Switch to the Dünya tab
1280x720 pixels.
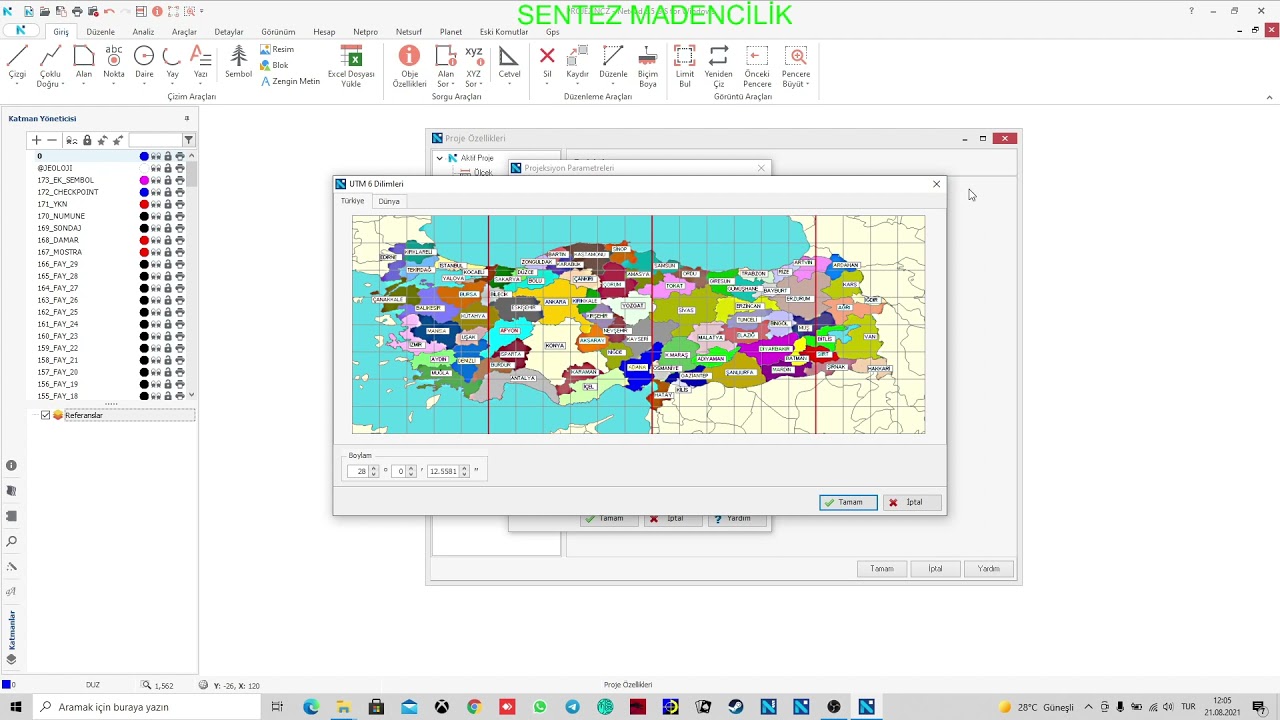pos(389,201)
